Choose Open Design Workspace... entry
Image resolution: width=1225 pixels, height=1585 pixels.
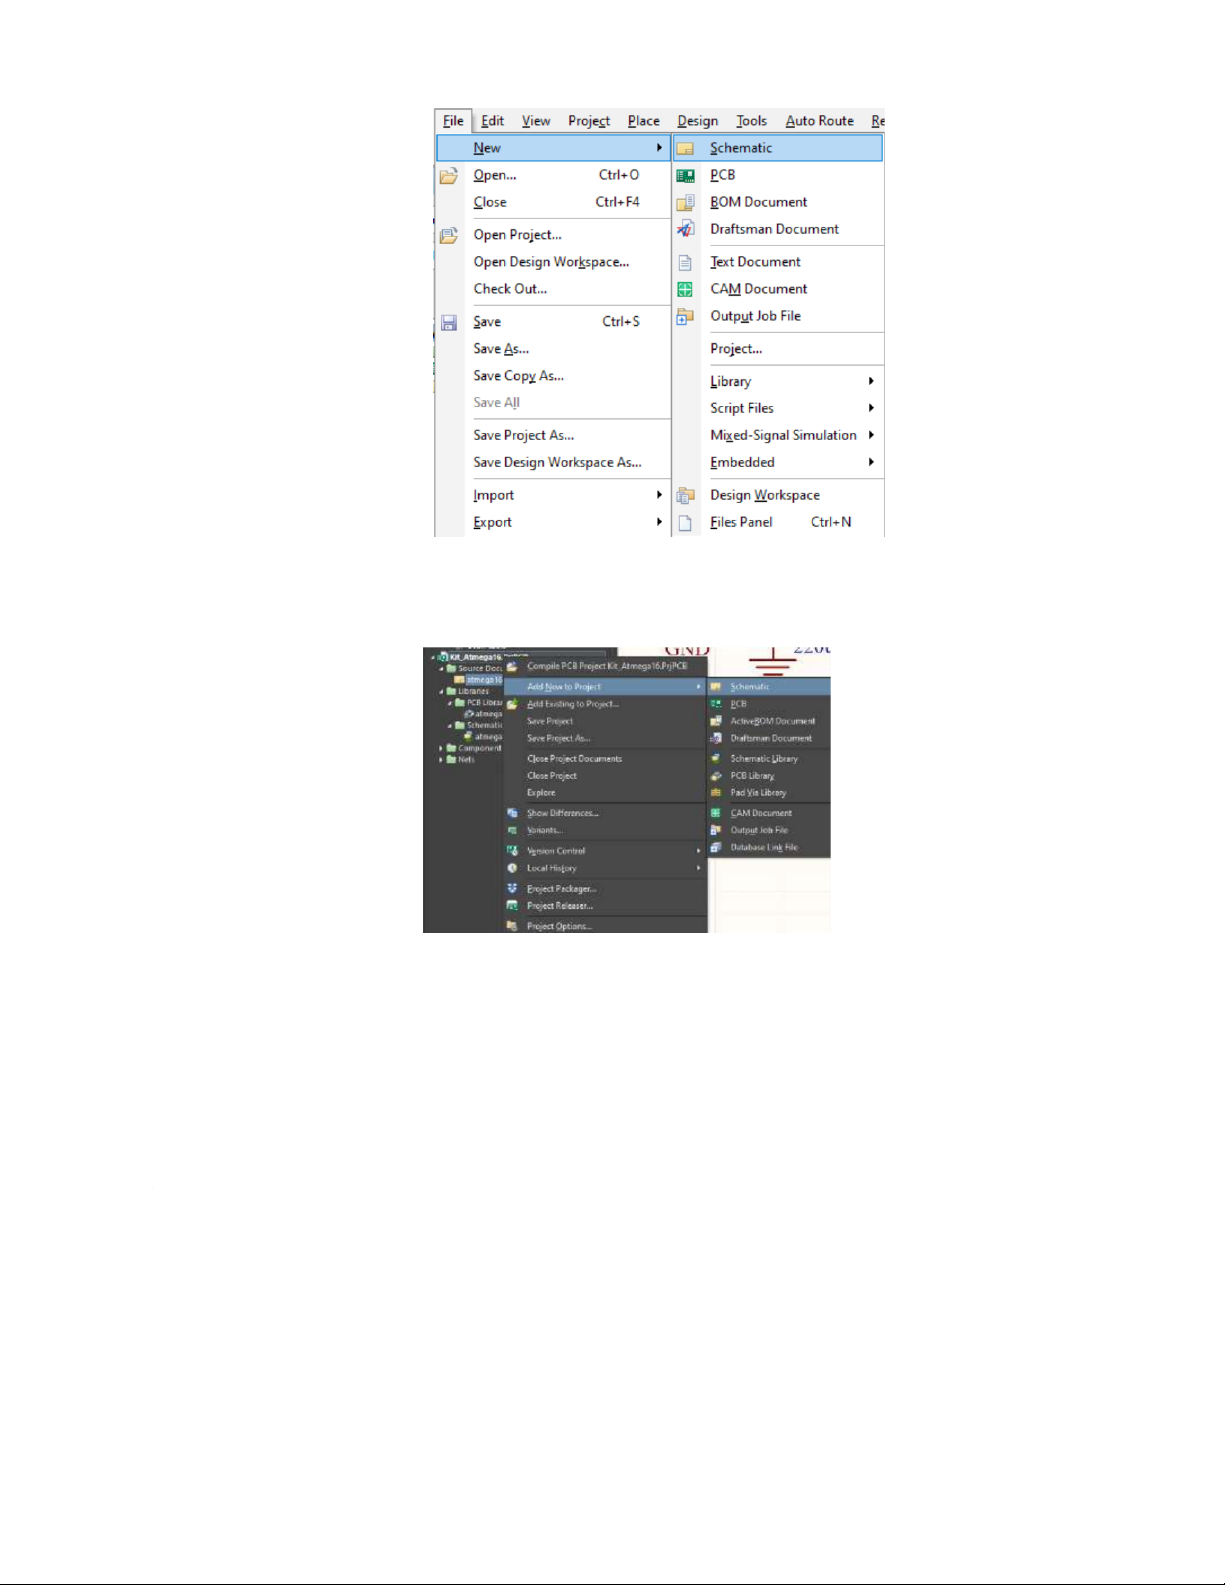coord(551,262)
